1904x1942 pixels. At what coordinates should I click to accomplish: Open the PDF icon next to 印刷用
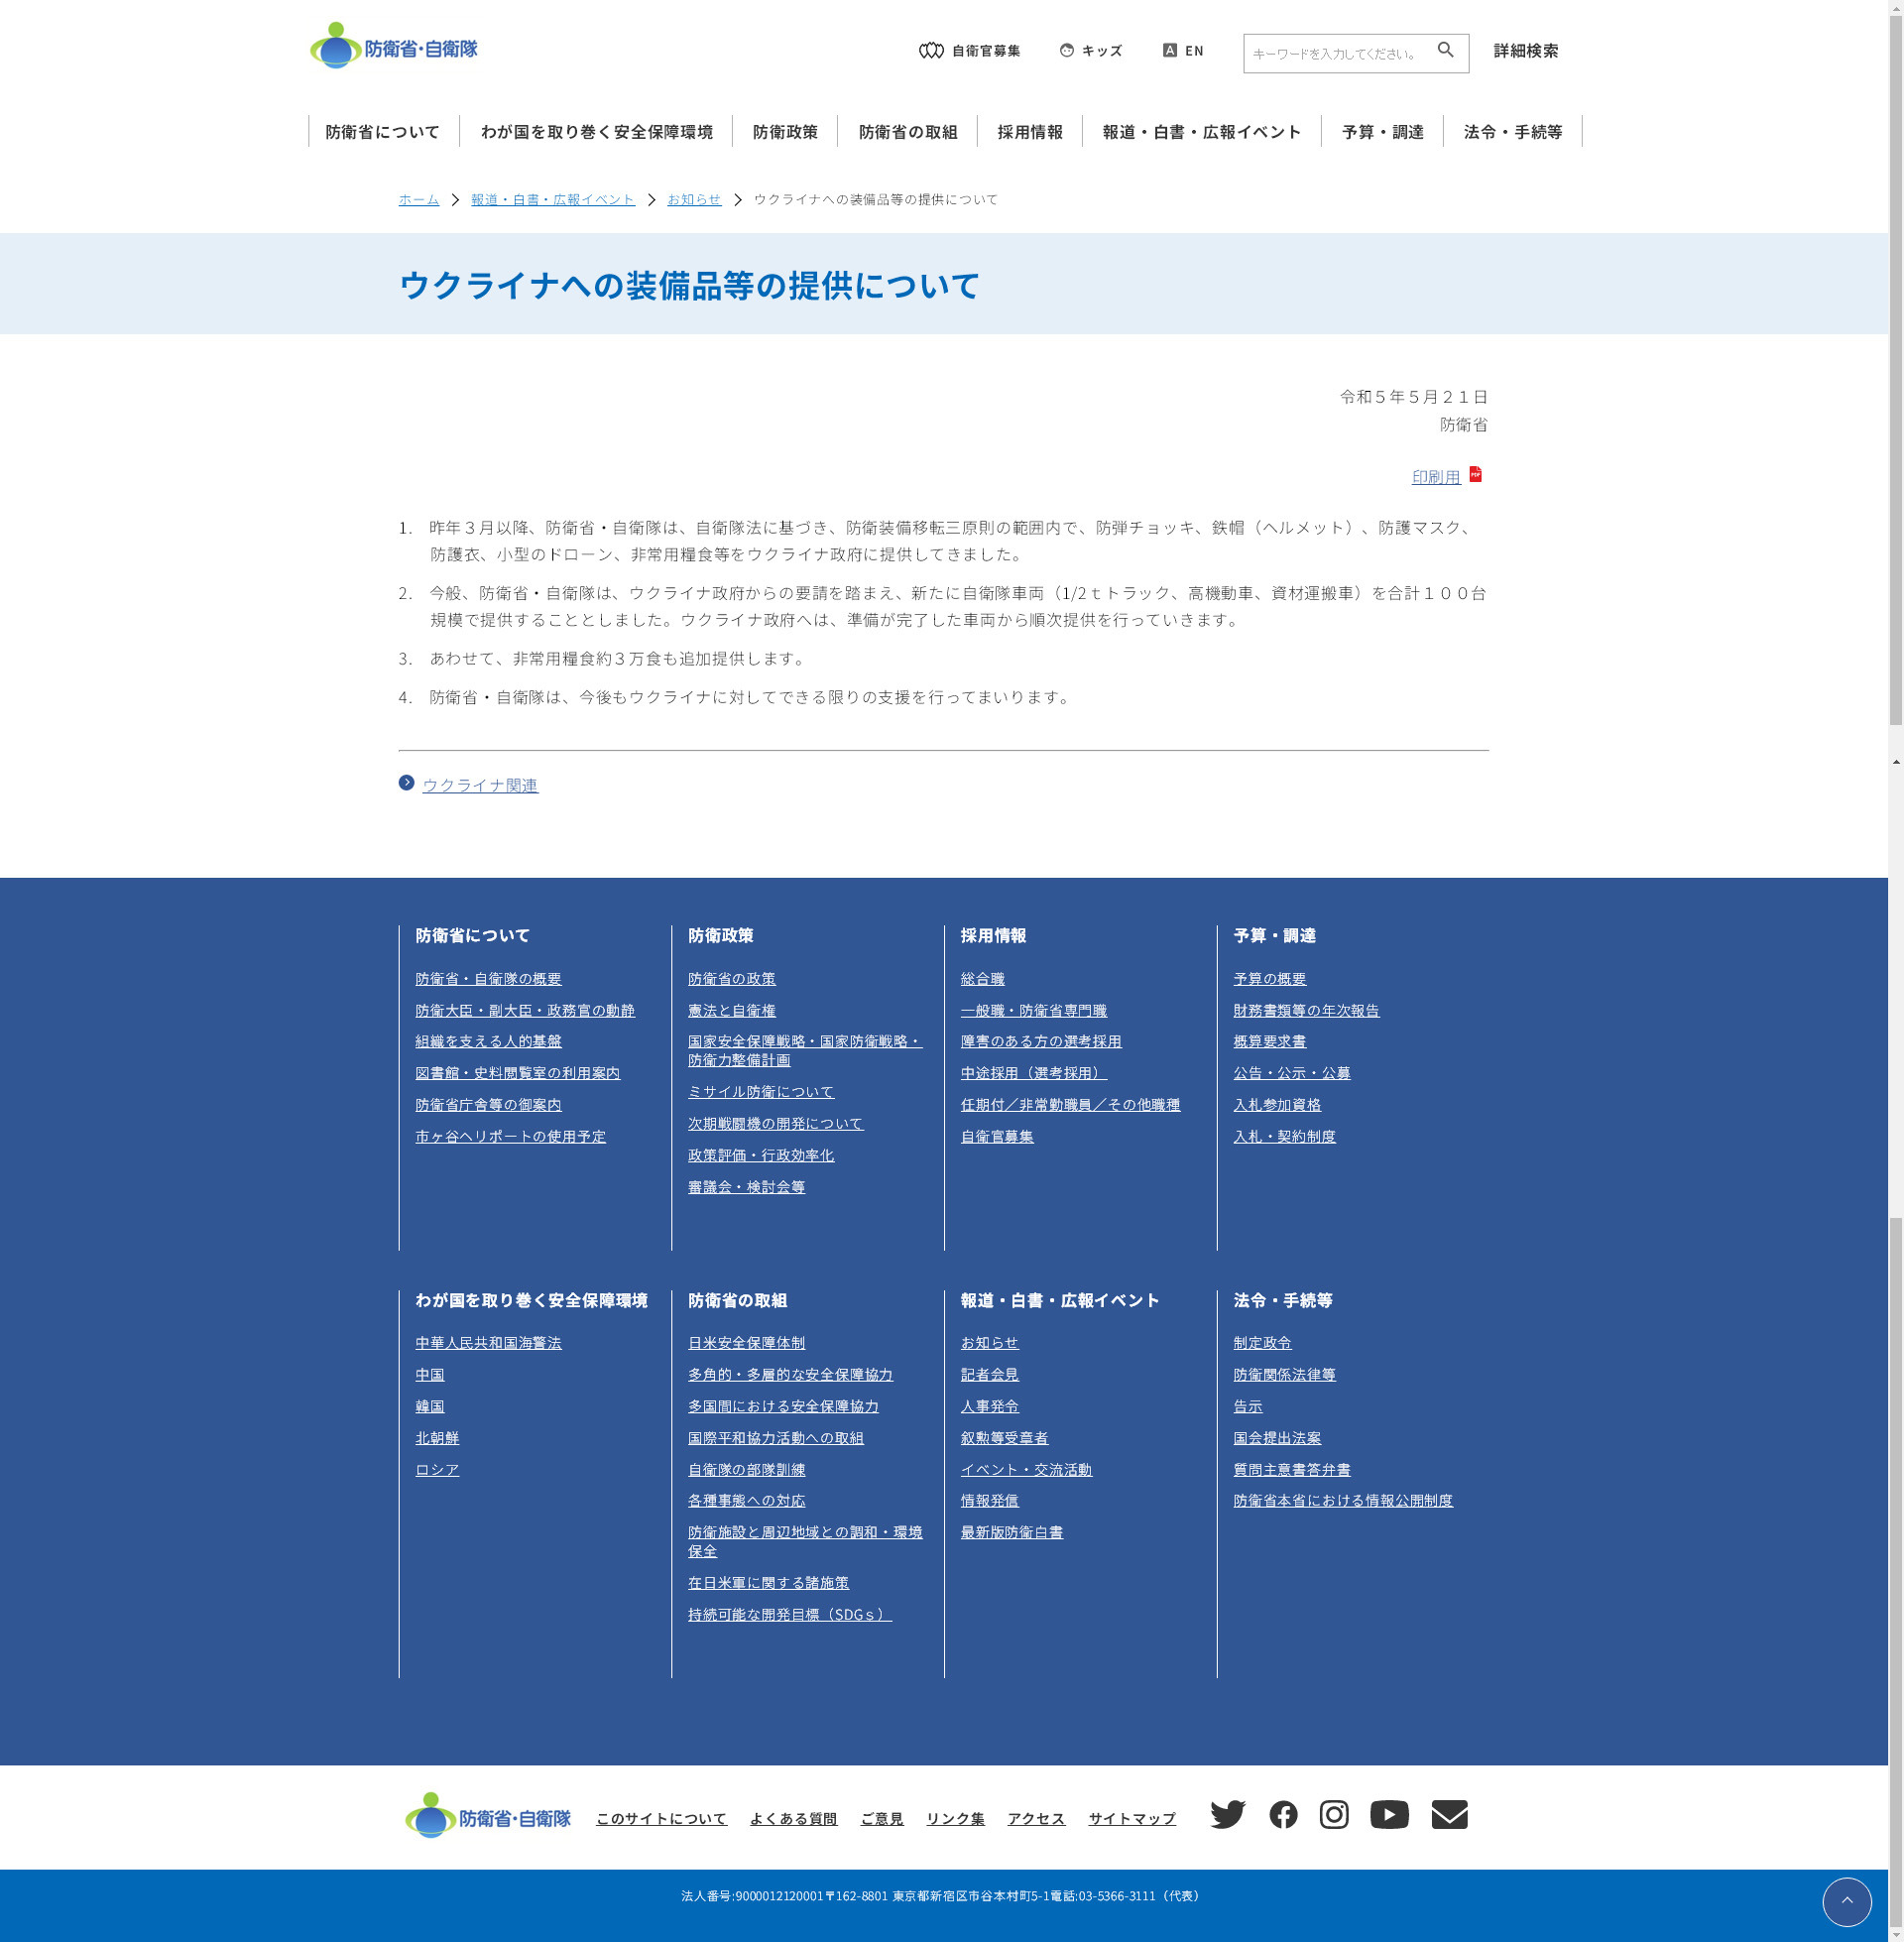1475,474
